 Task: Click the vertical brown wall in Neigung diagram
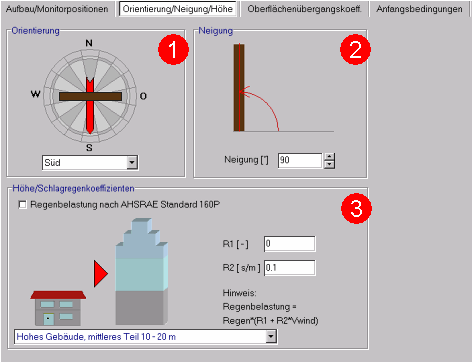tap(239, 88)
